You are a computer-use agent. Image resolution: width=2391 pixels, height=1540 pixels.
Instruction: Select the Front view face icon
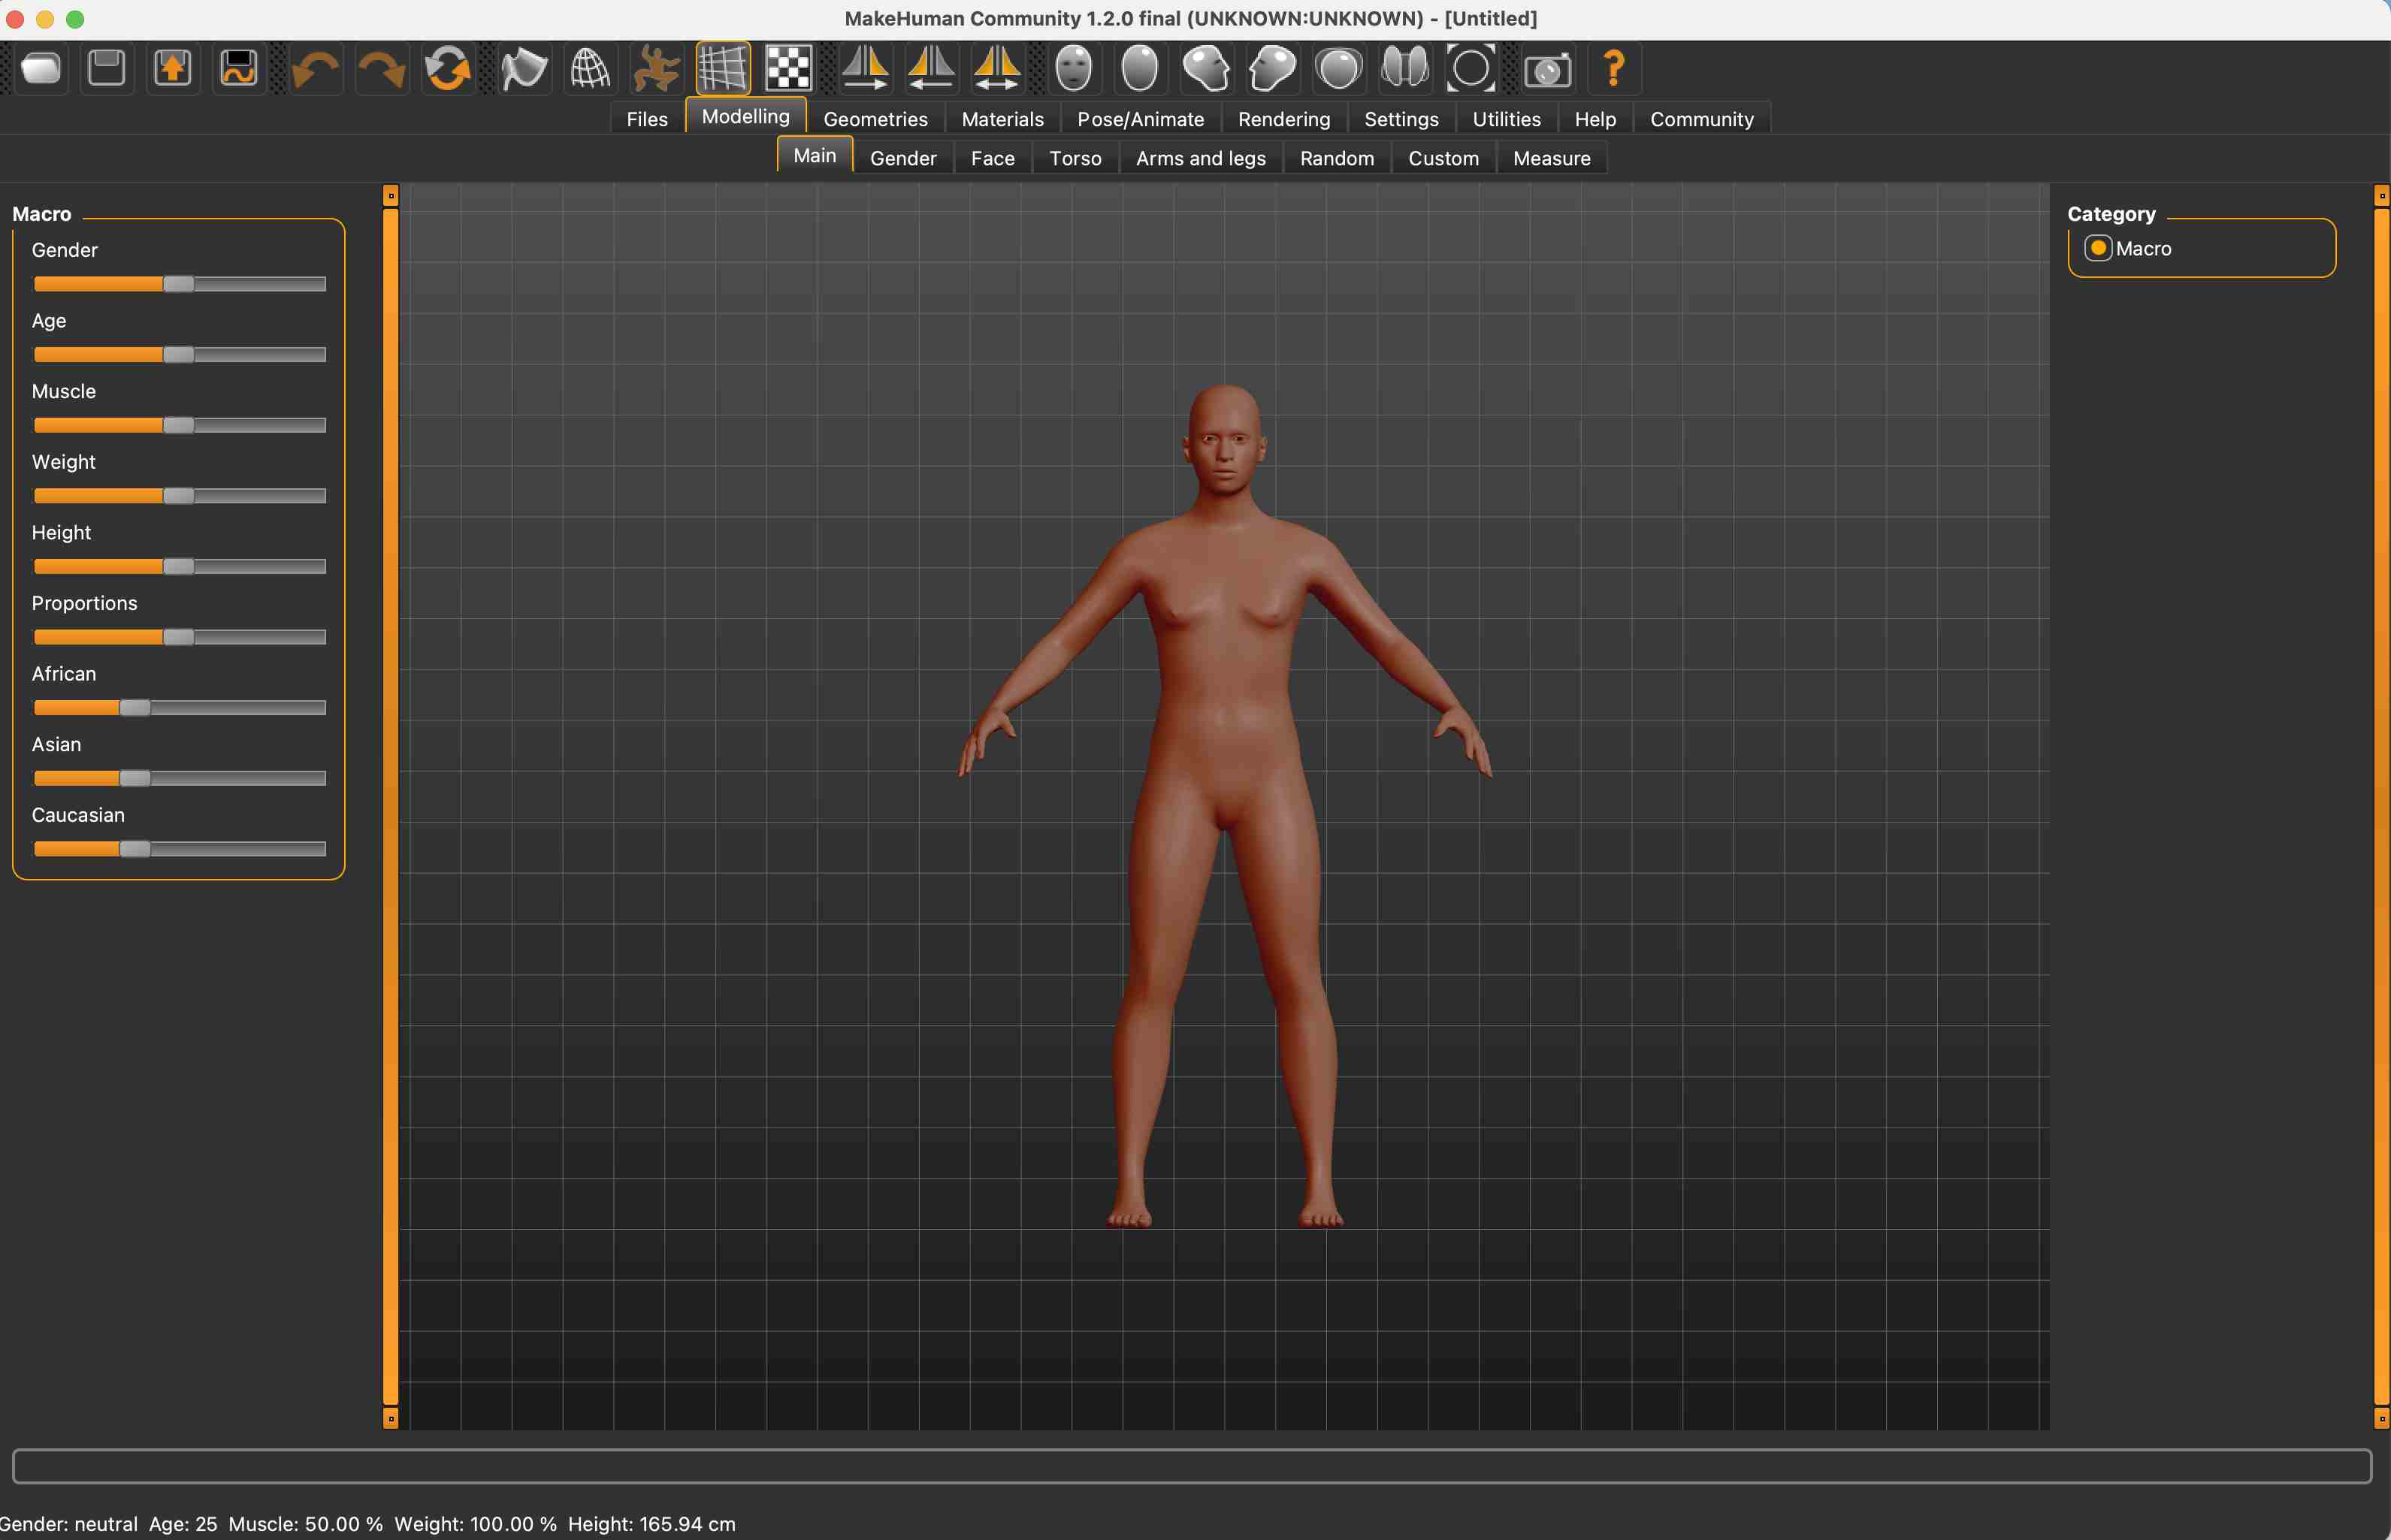pos(1074,69)
